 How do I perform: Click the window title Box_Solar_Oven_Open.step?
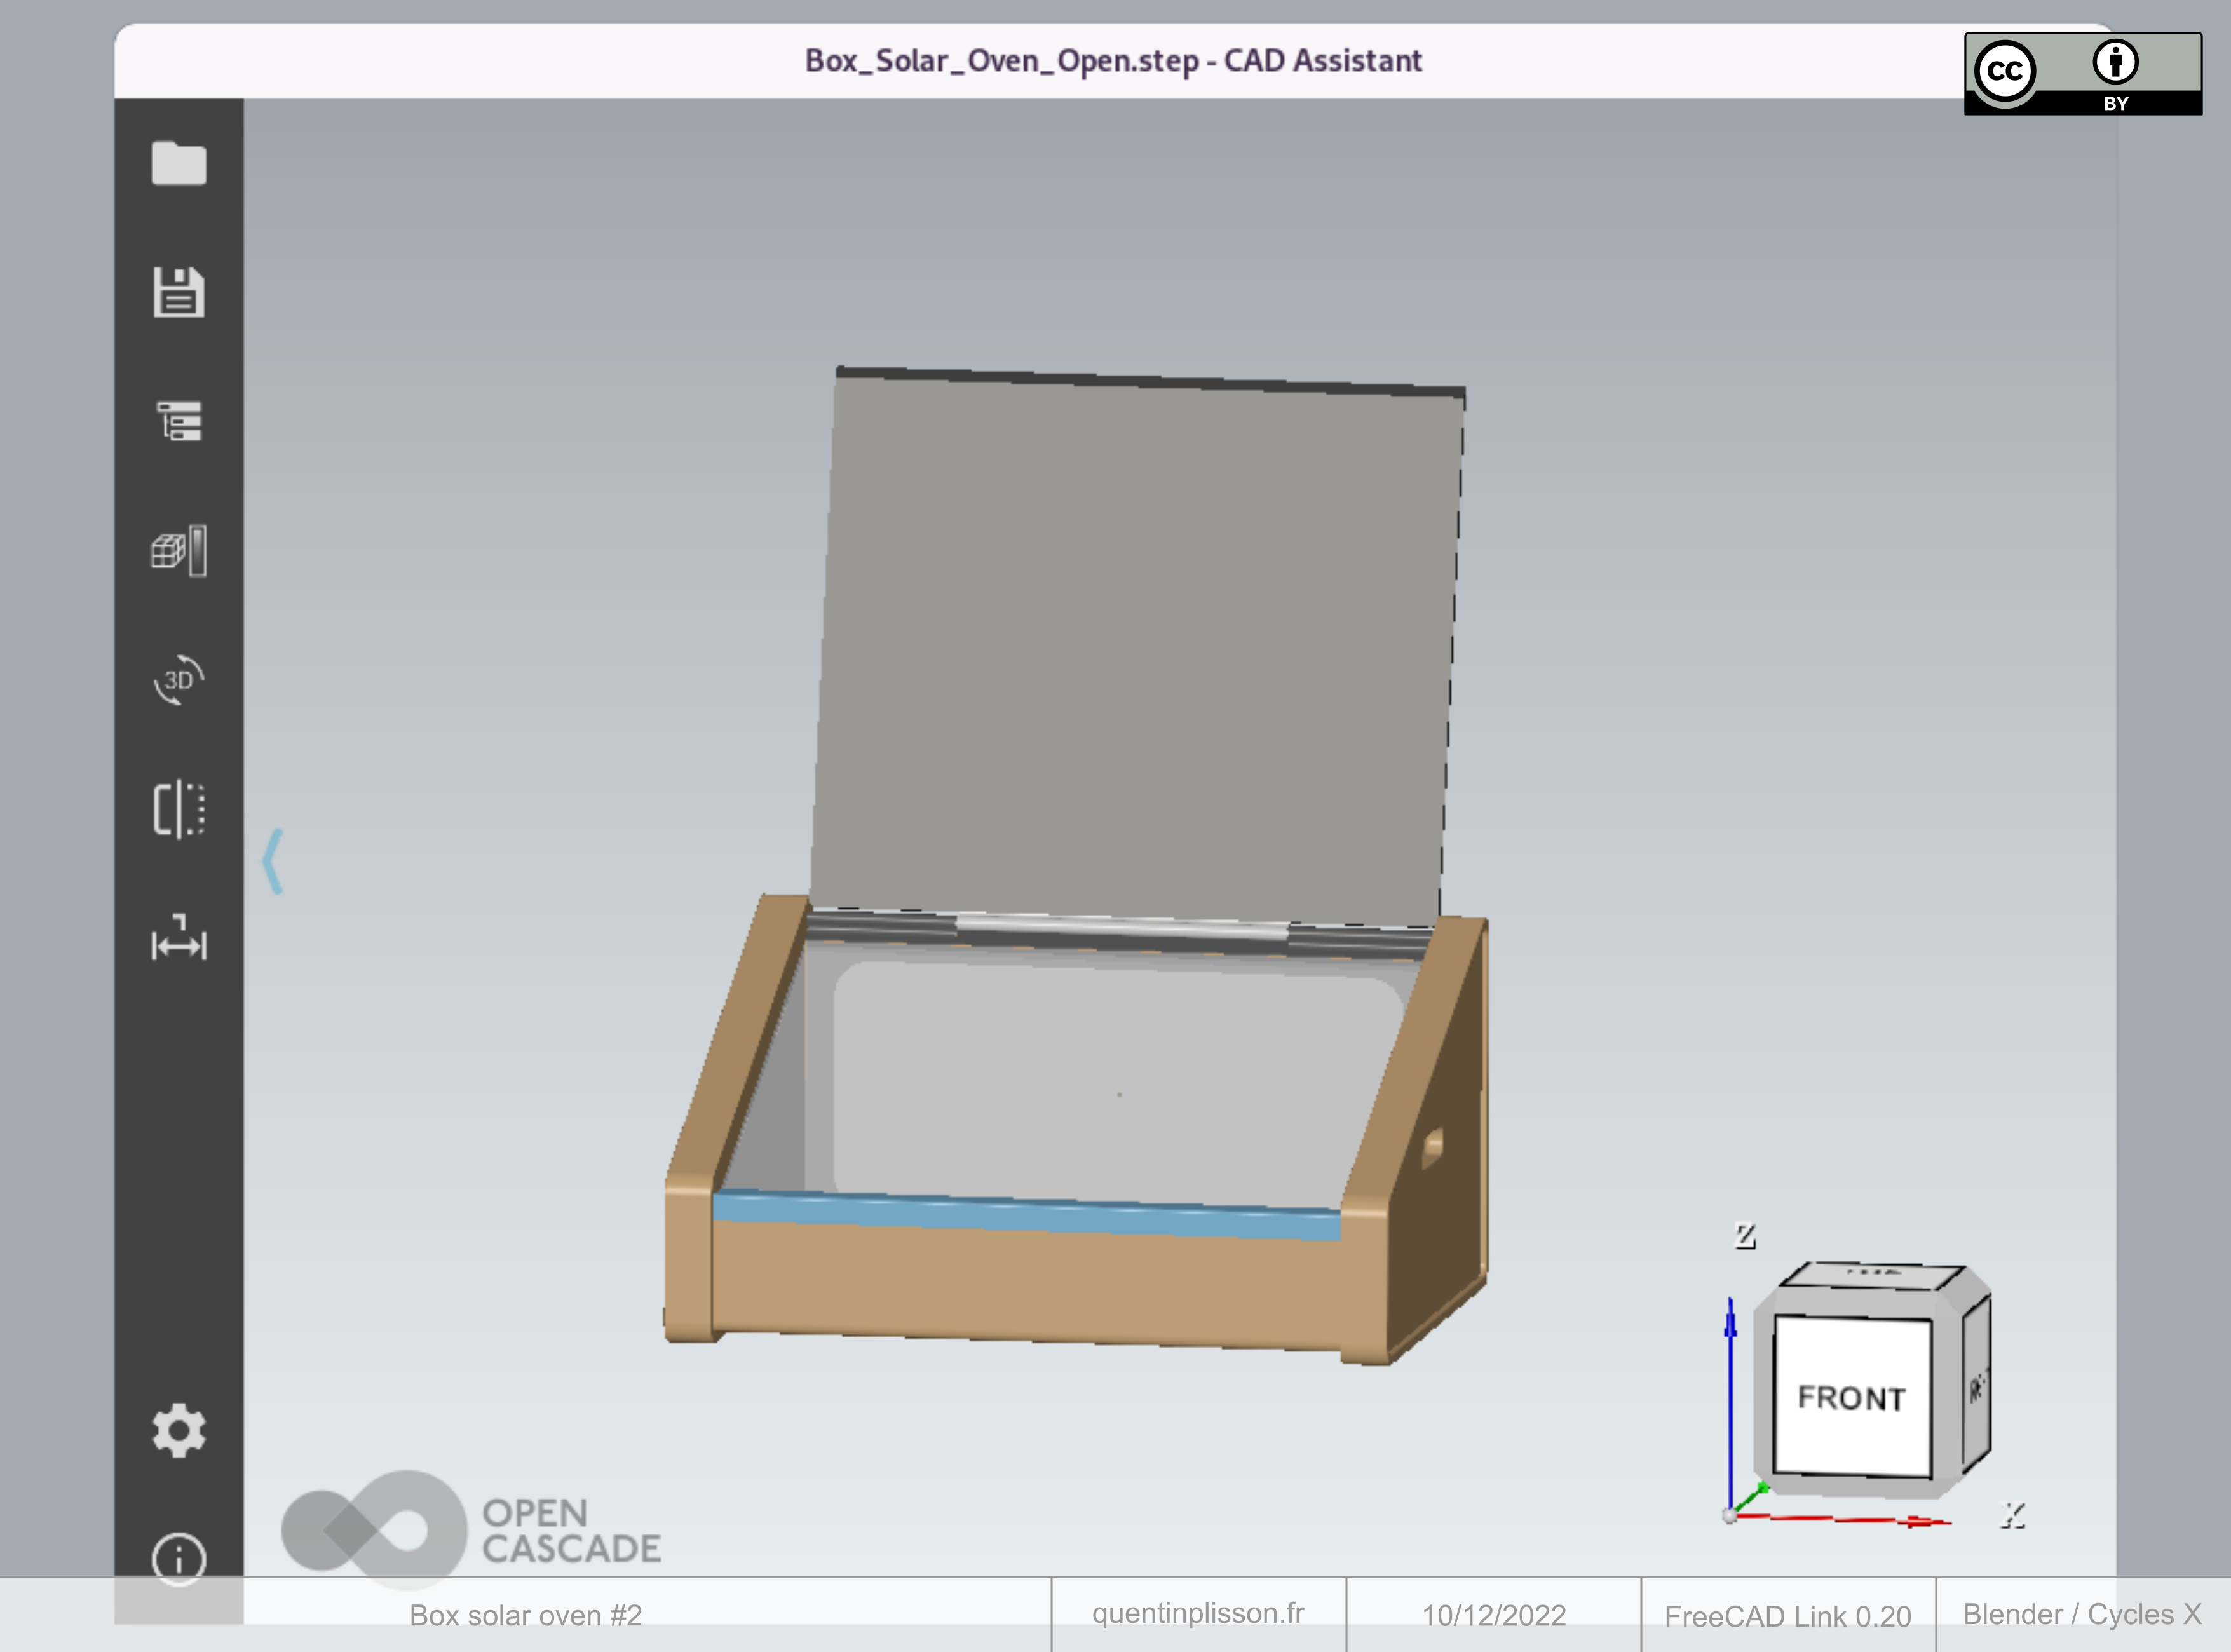pos(1113,61)
